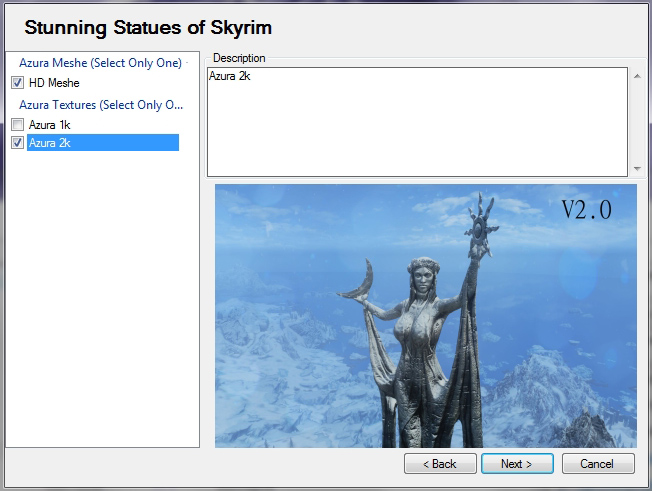The width and height of the screenshot is (652, 491).
Task: Select the highlighted Azura 2k row
Action: (103, 143)
